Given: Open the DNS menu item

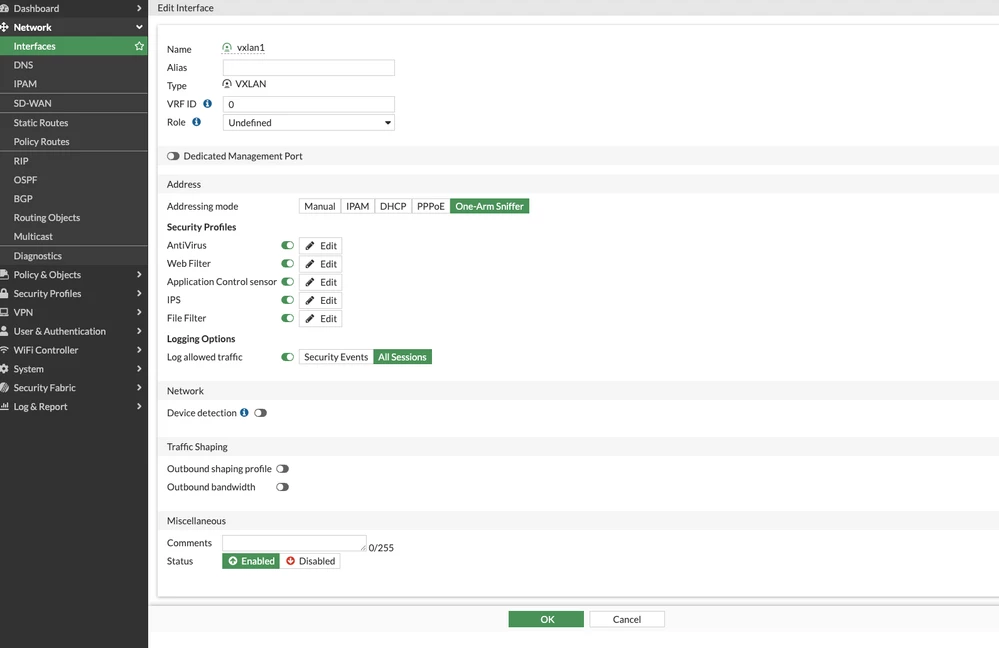Looking at the screenshot, I should (74, 65).
